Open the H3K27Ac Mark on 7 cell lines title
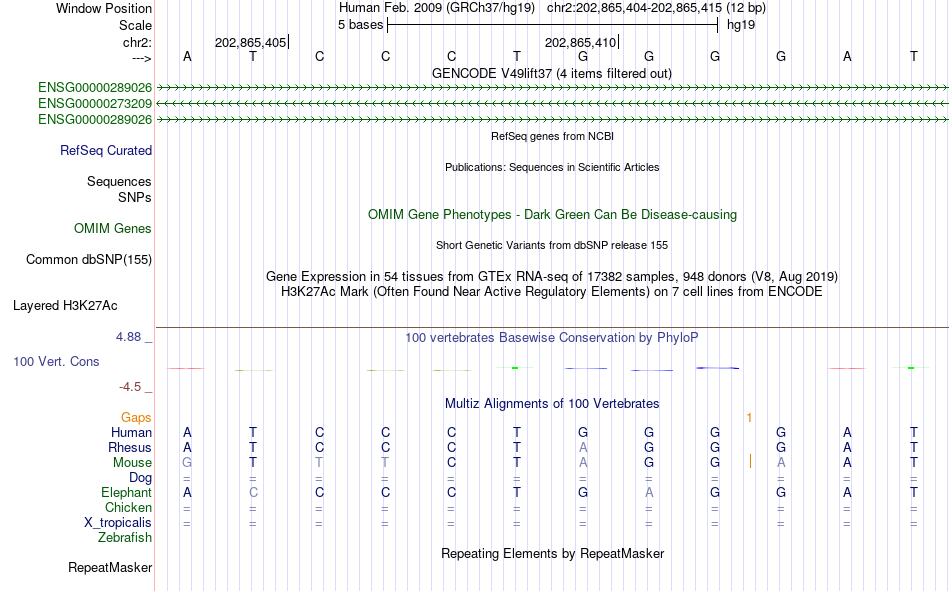This screenshot has height=591, width=950. [x=552, y=292]
